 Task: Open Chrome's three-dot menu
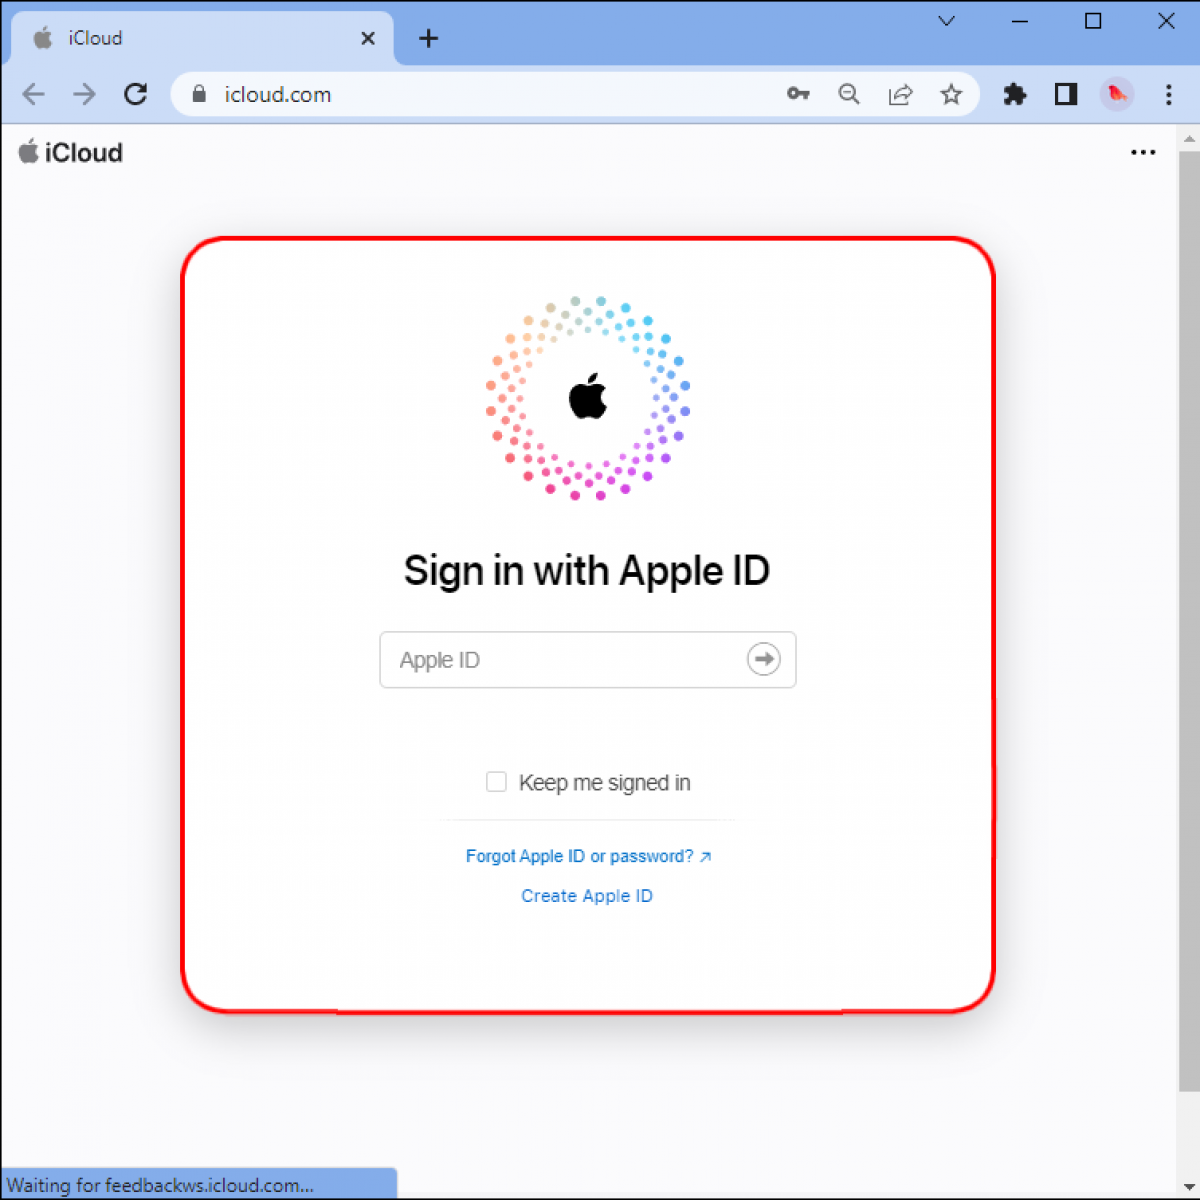click(1168, 94)
